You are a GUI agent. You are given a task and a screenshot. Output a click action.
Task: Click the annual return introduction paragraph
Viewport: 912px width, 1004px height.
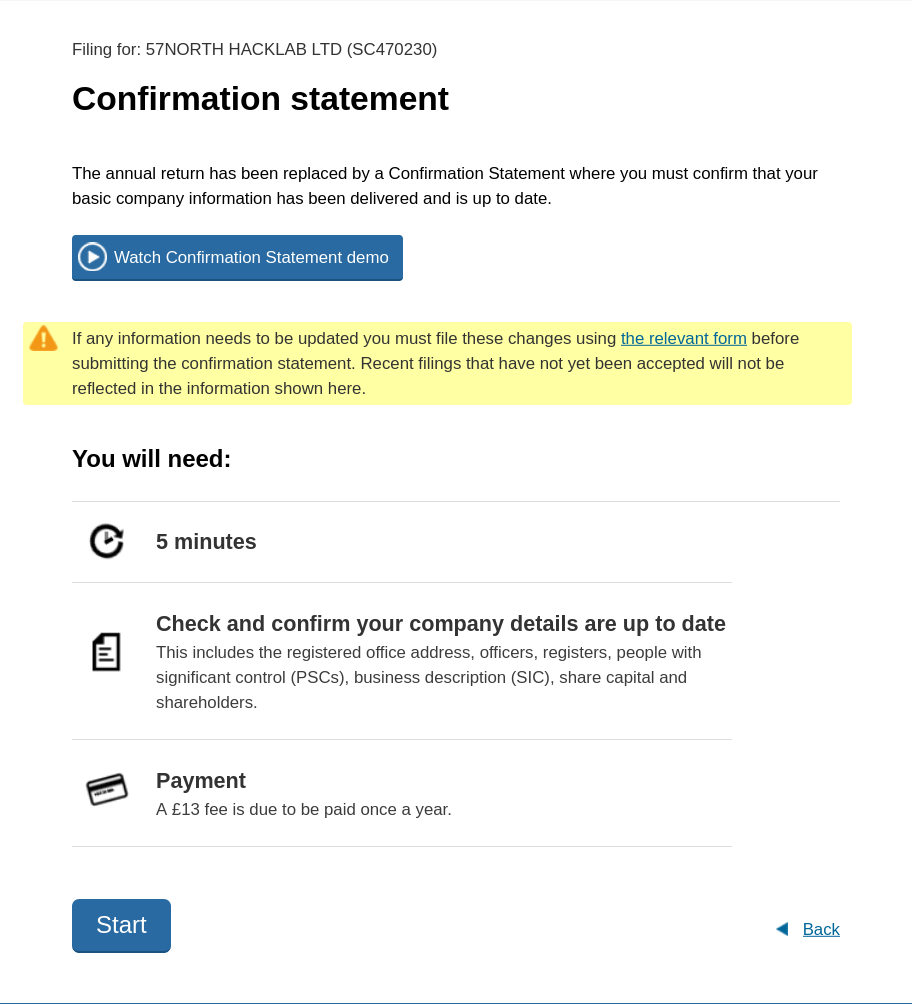(x=444, y=186)
